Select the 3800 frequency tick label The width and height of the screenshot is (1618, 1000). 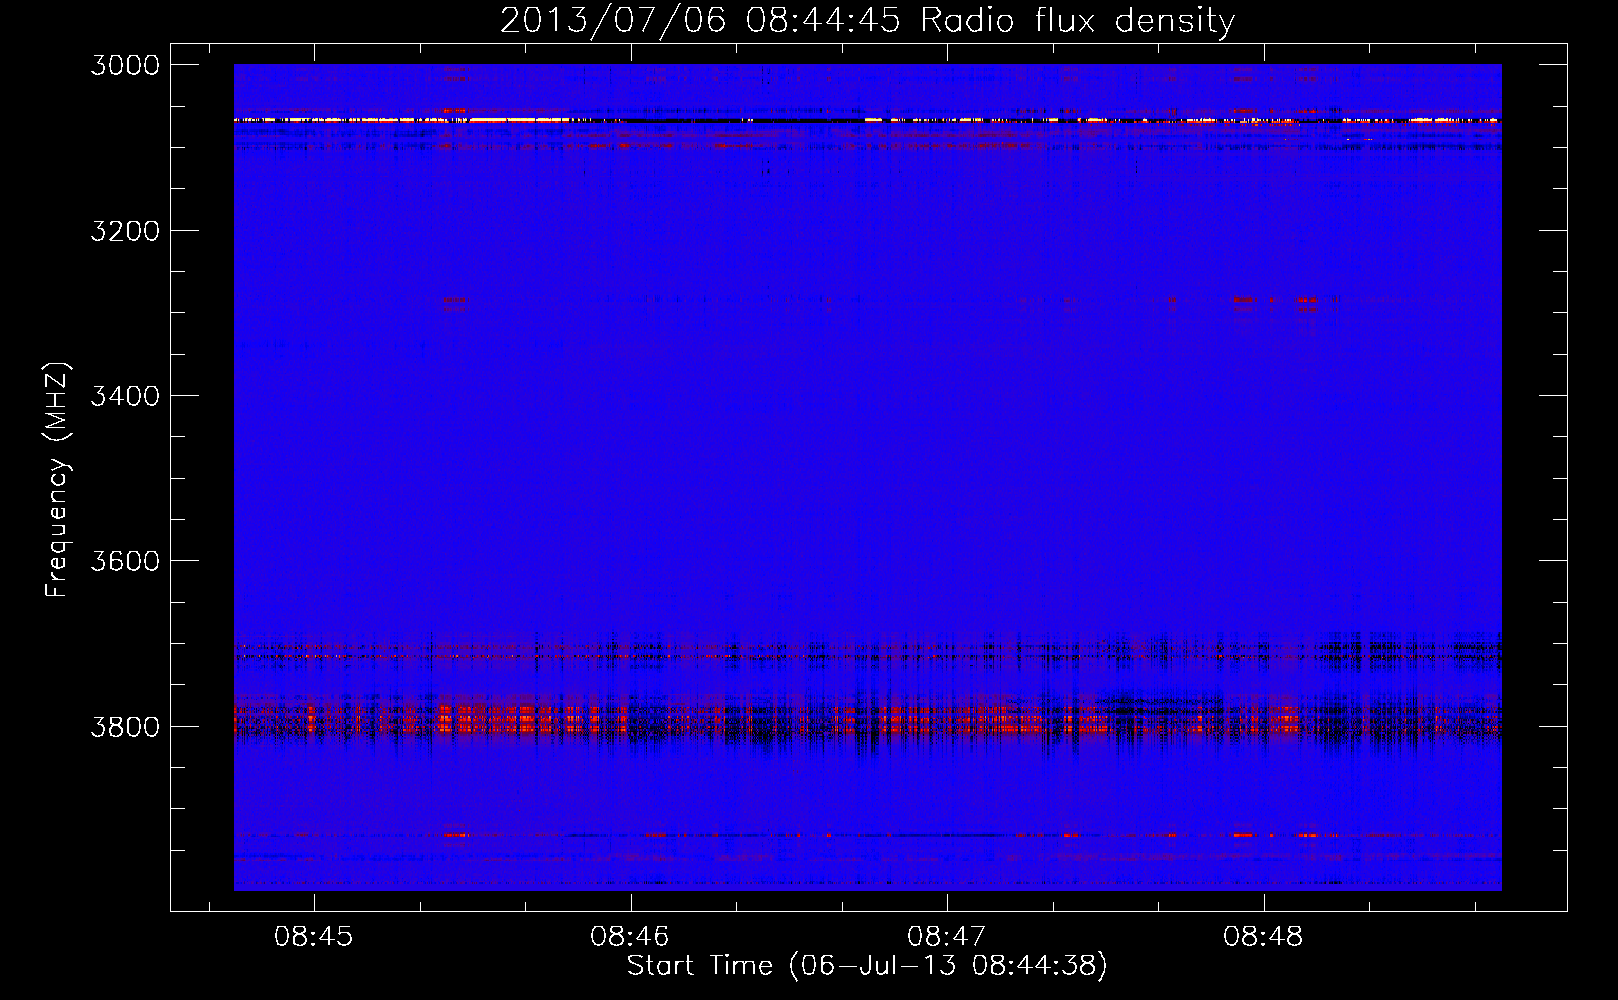(125, 726)
